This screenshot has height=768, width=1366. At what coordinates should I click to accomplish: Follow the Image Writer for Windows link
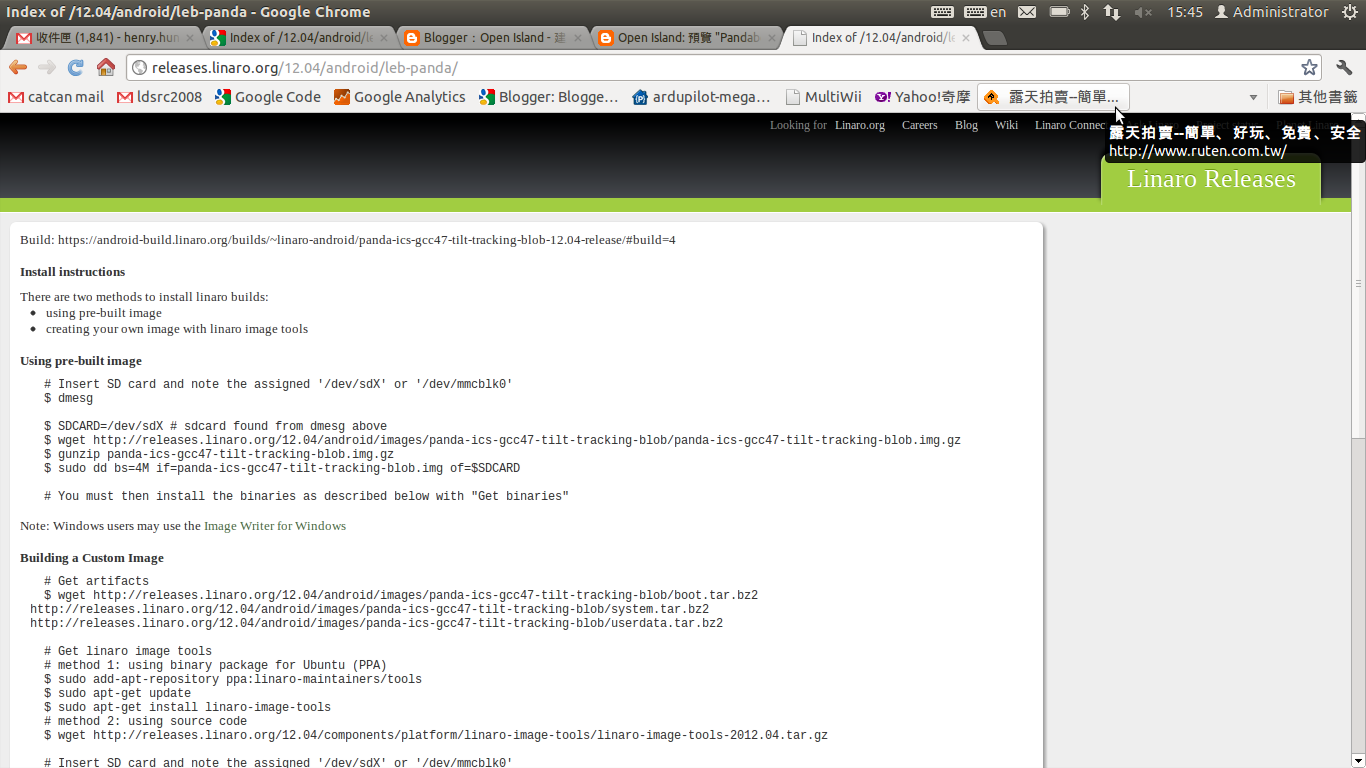(x=275, y=526)
